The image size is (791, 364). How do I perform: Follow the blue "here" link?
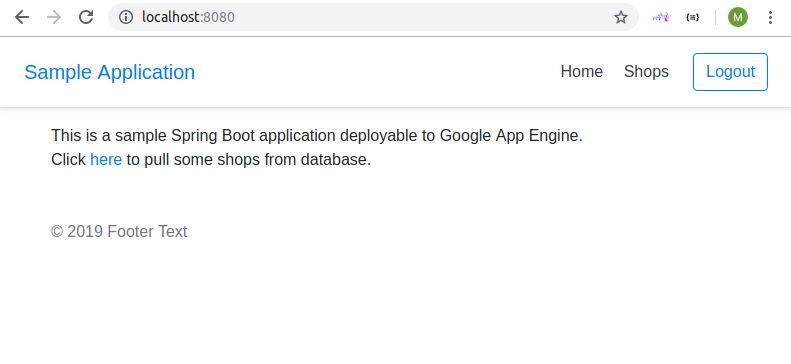coord(106,160)
